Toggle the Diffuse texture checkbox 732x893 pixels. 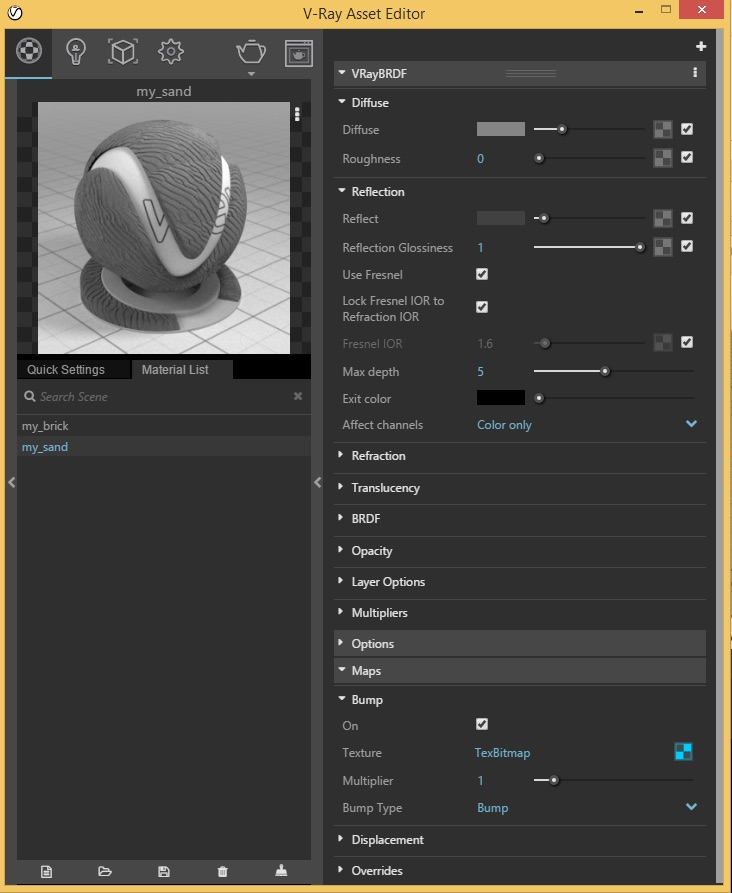coord(687,129)
